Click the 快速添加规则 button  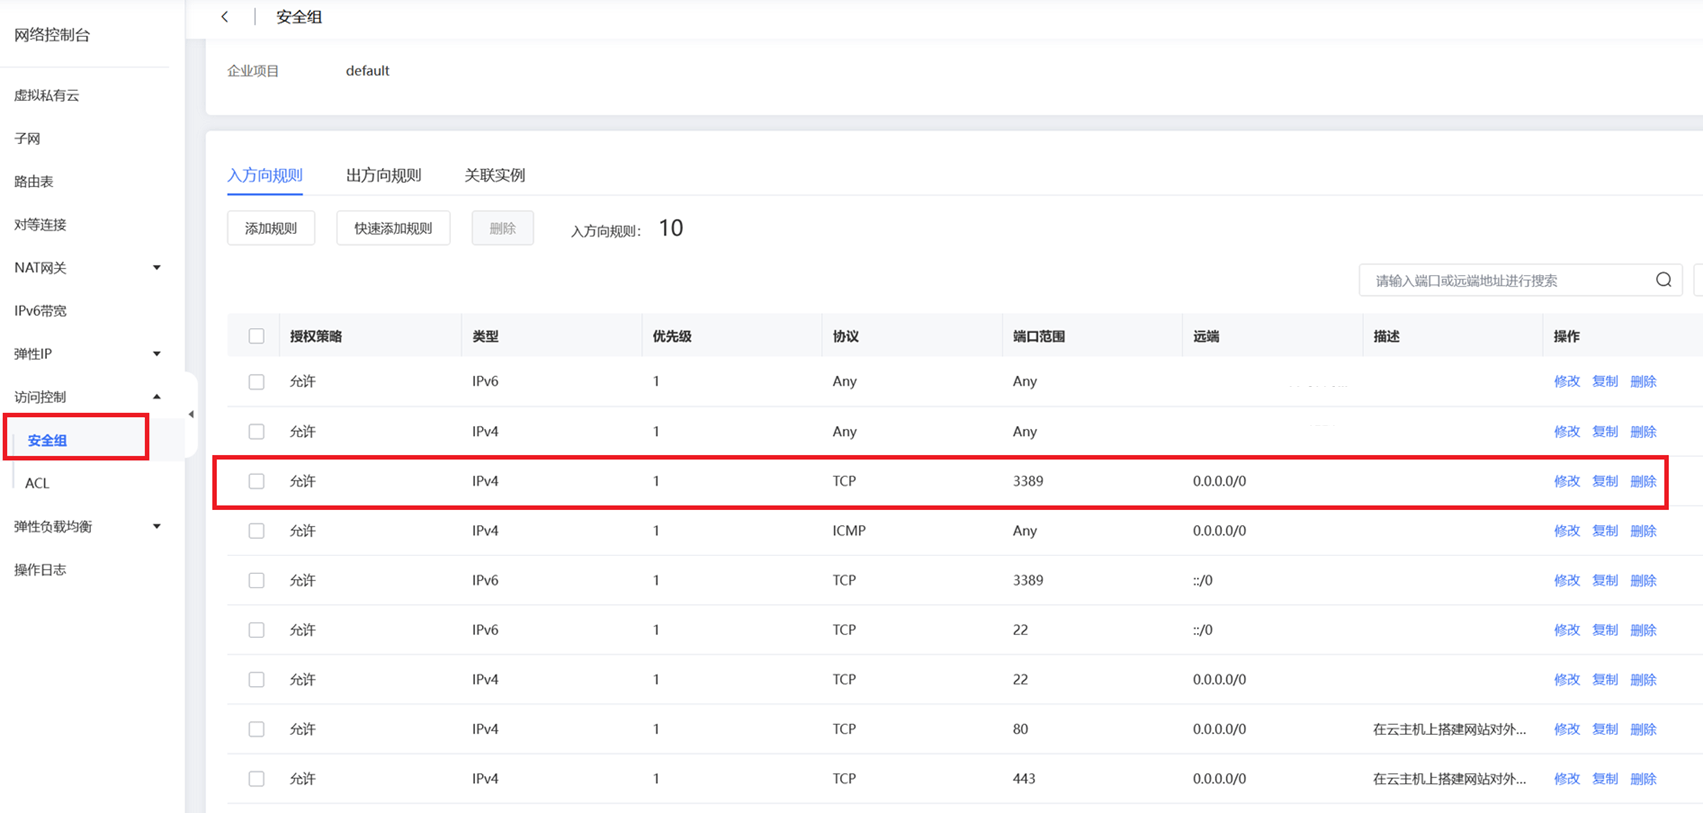coord(393,228)
